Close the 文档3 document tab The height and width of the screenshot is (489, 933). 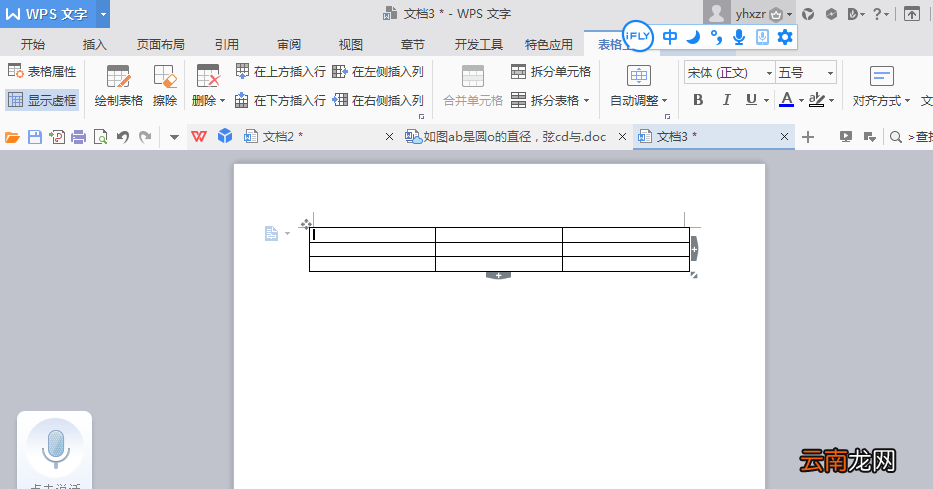[x=784, y=137]
